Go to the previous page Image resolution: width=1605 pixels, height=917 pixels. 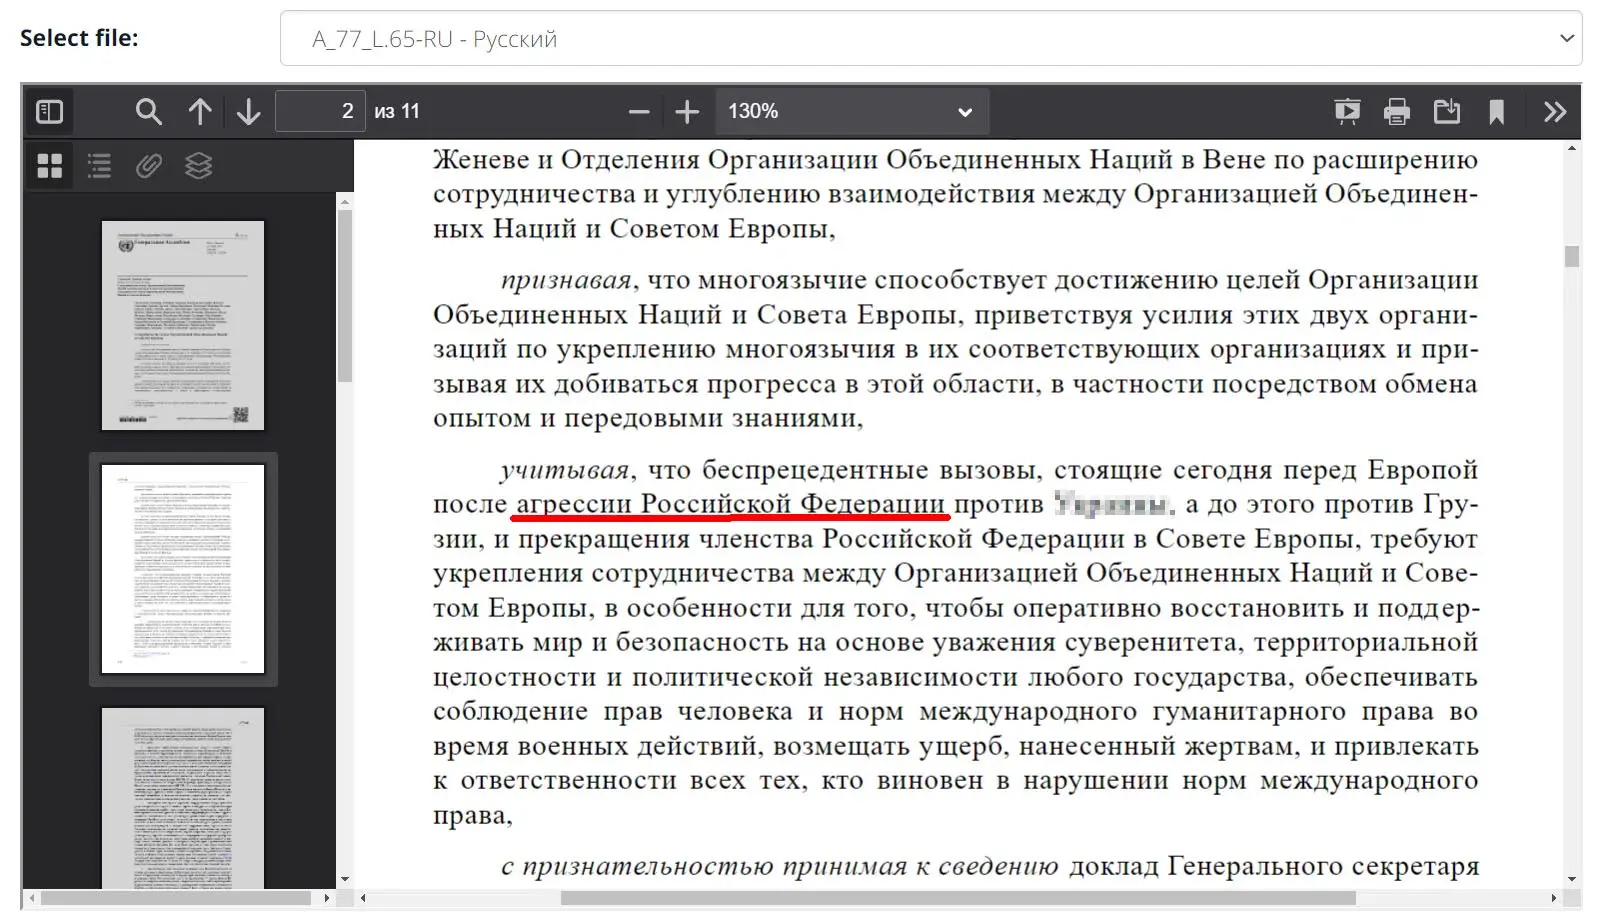200,111
